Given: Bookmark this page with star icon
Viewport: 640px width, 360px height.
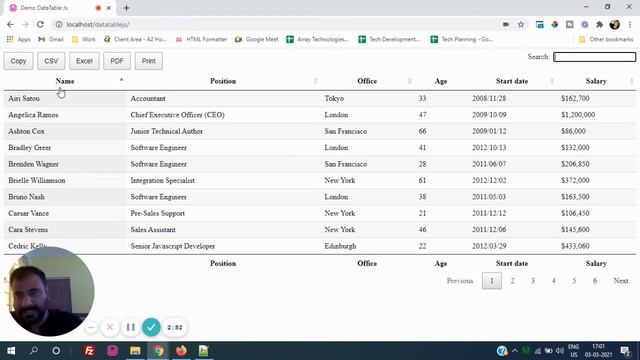Looking at the screenshot, I should coord(521,24).
